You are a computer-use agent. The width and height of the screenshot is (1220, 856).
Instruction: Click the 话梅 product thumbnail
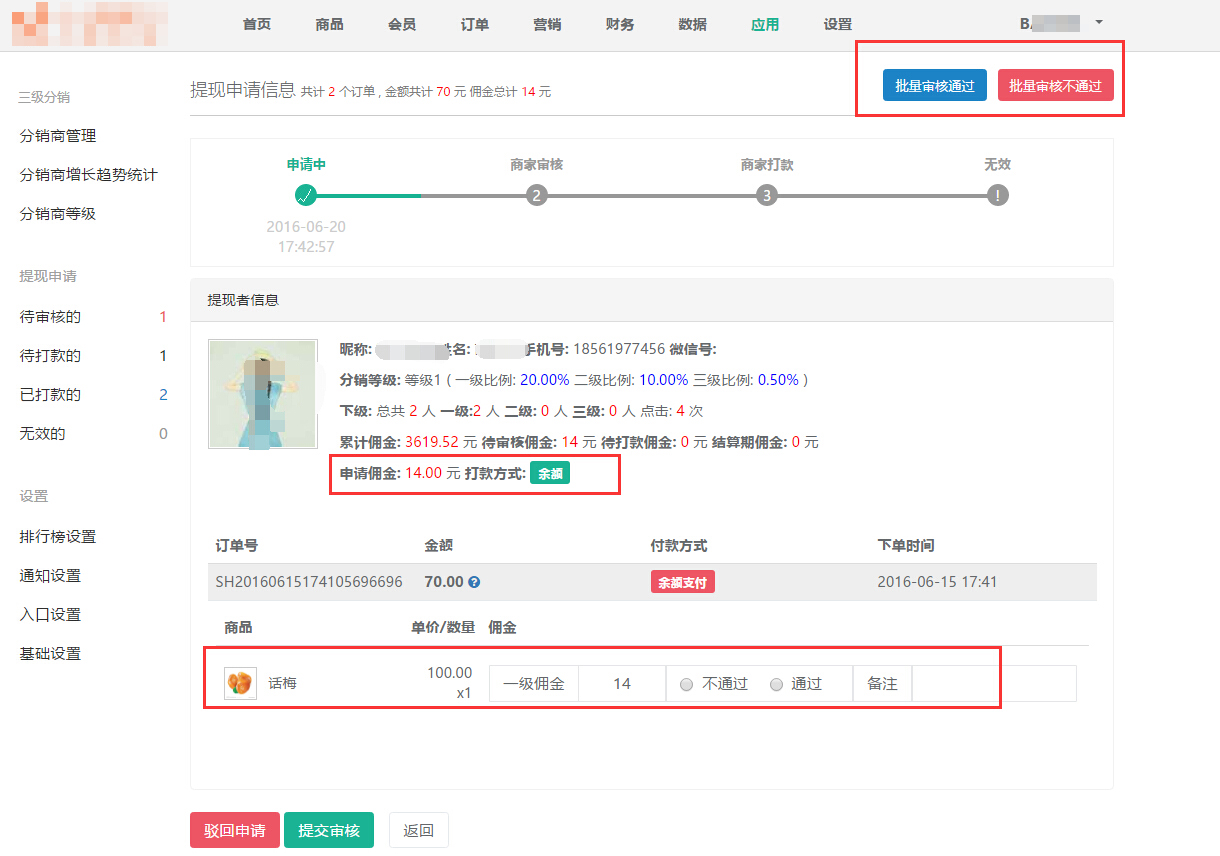(240, 683)
